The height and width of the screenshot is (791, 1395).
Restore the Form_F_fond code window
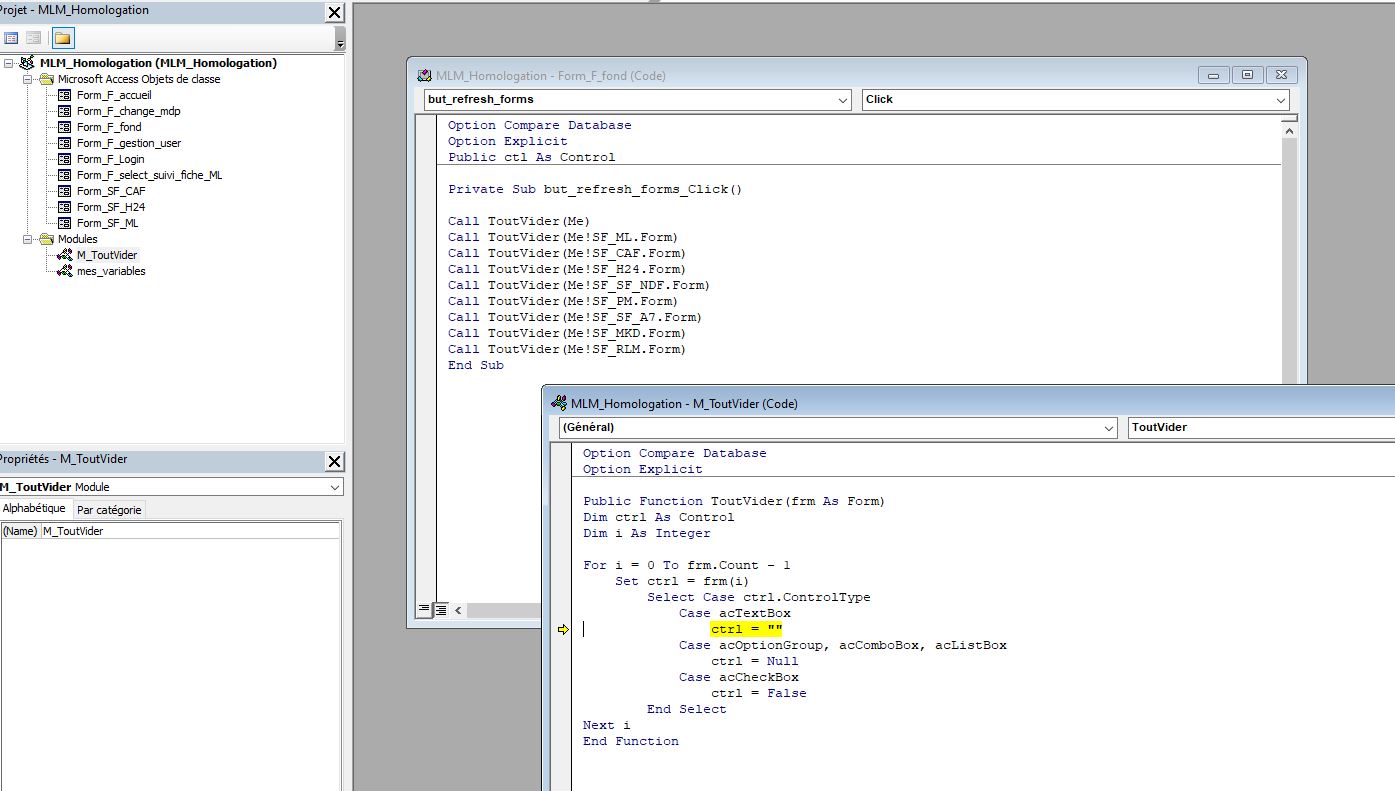(1247, 75)
